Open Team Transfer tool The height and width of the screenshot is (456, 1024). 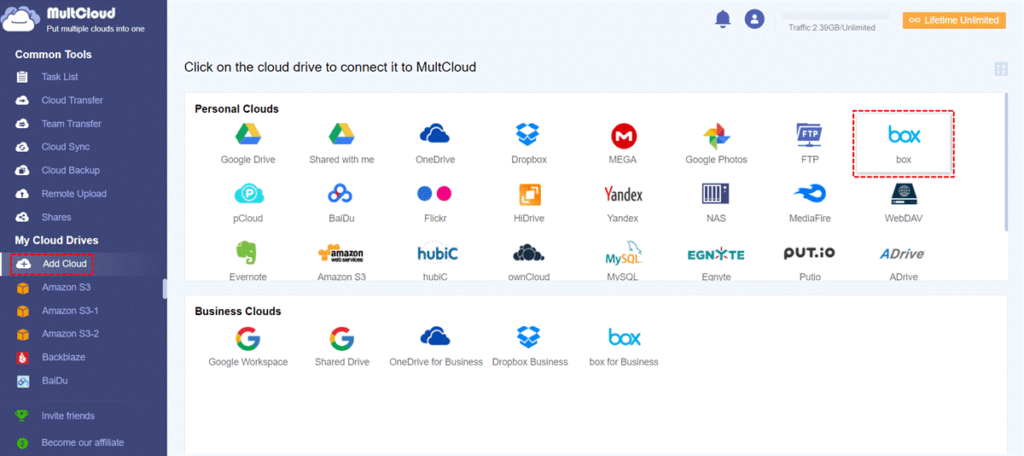(x=71, y=123)
